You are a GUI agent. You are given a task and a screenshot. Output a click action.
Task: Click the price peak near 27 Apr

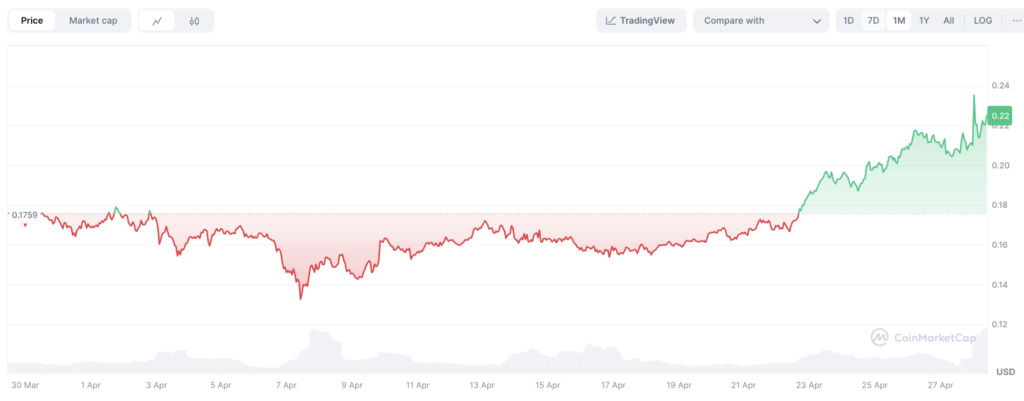tap(974, 96)
